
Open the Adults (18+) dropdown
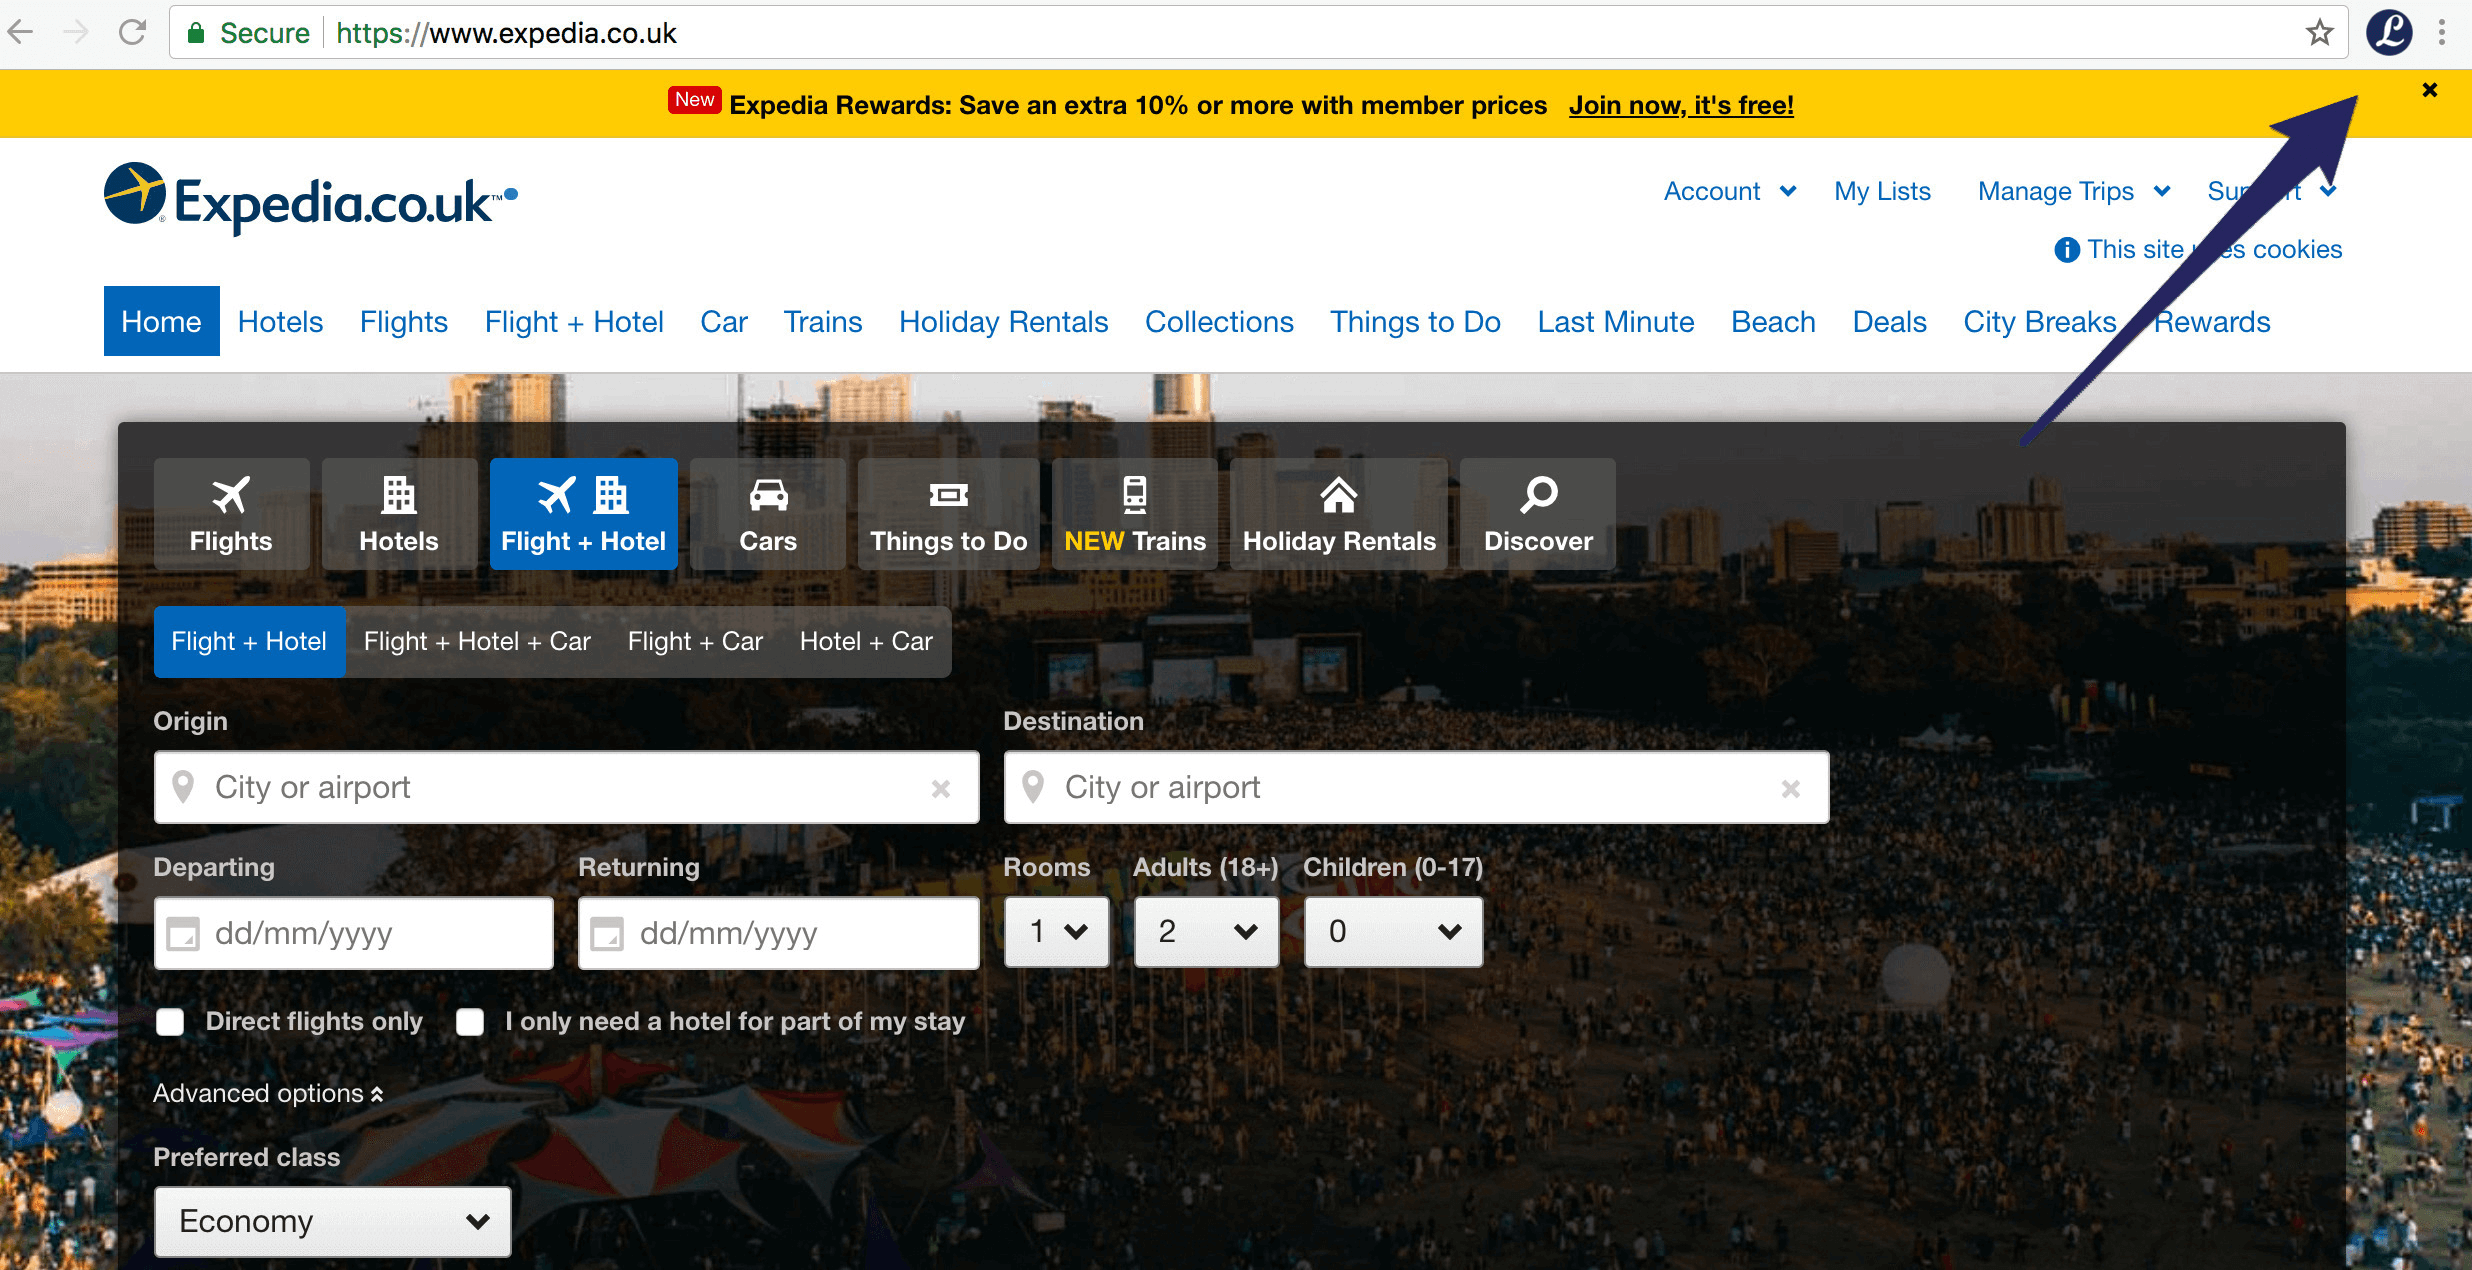click(1207, 932)
